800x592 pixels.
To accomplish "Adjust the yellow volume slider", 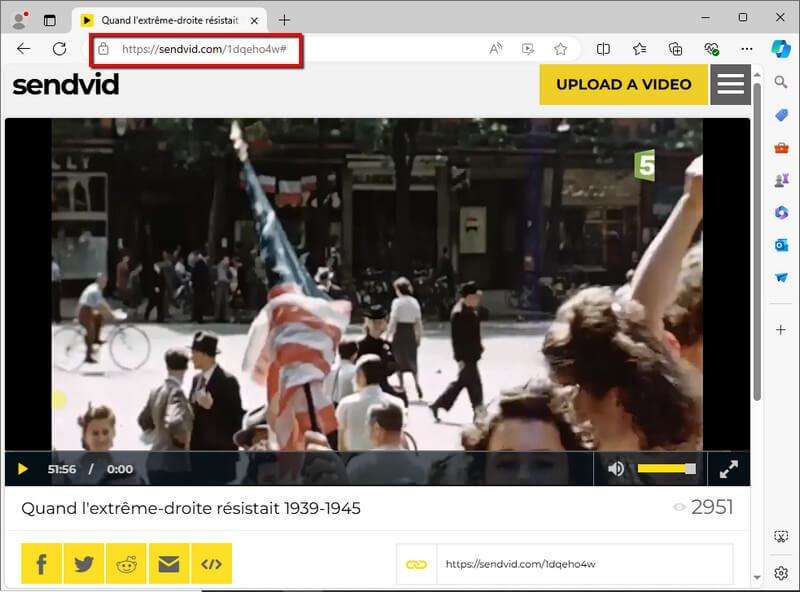I will (666, 468).
